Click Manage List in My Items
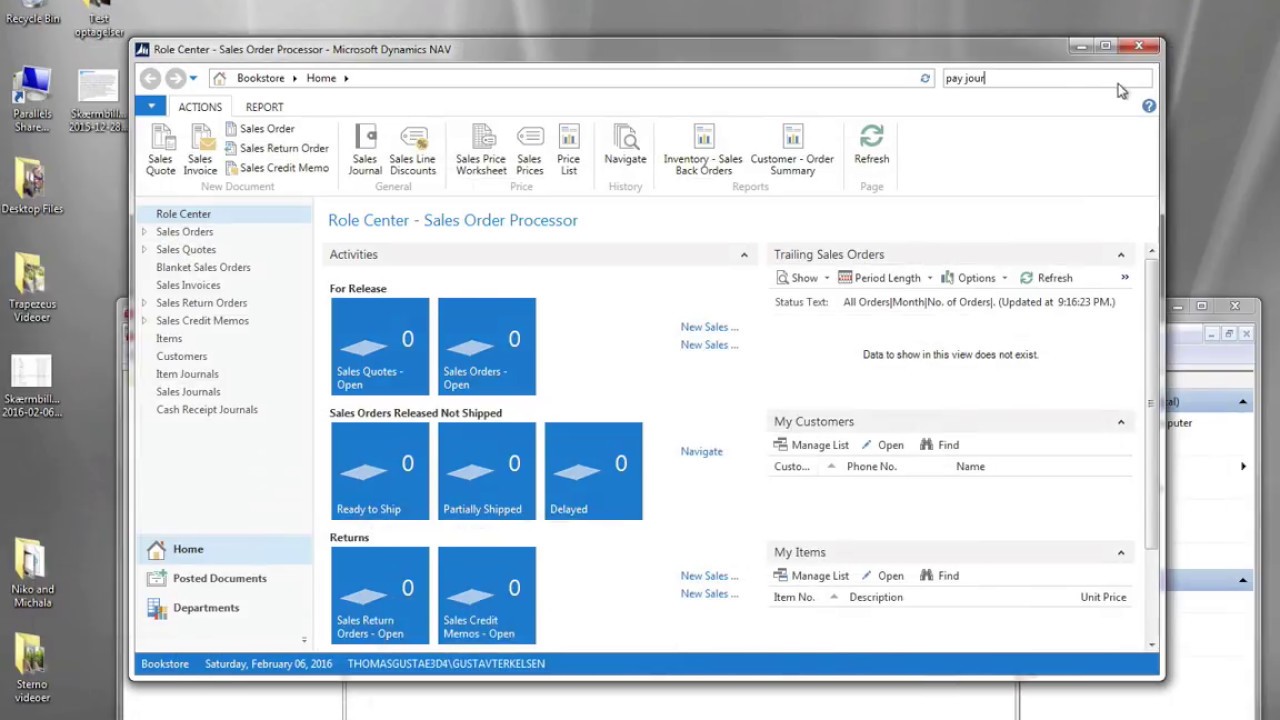The image size is (1280, 720). coord(811,576)
